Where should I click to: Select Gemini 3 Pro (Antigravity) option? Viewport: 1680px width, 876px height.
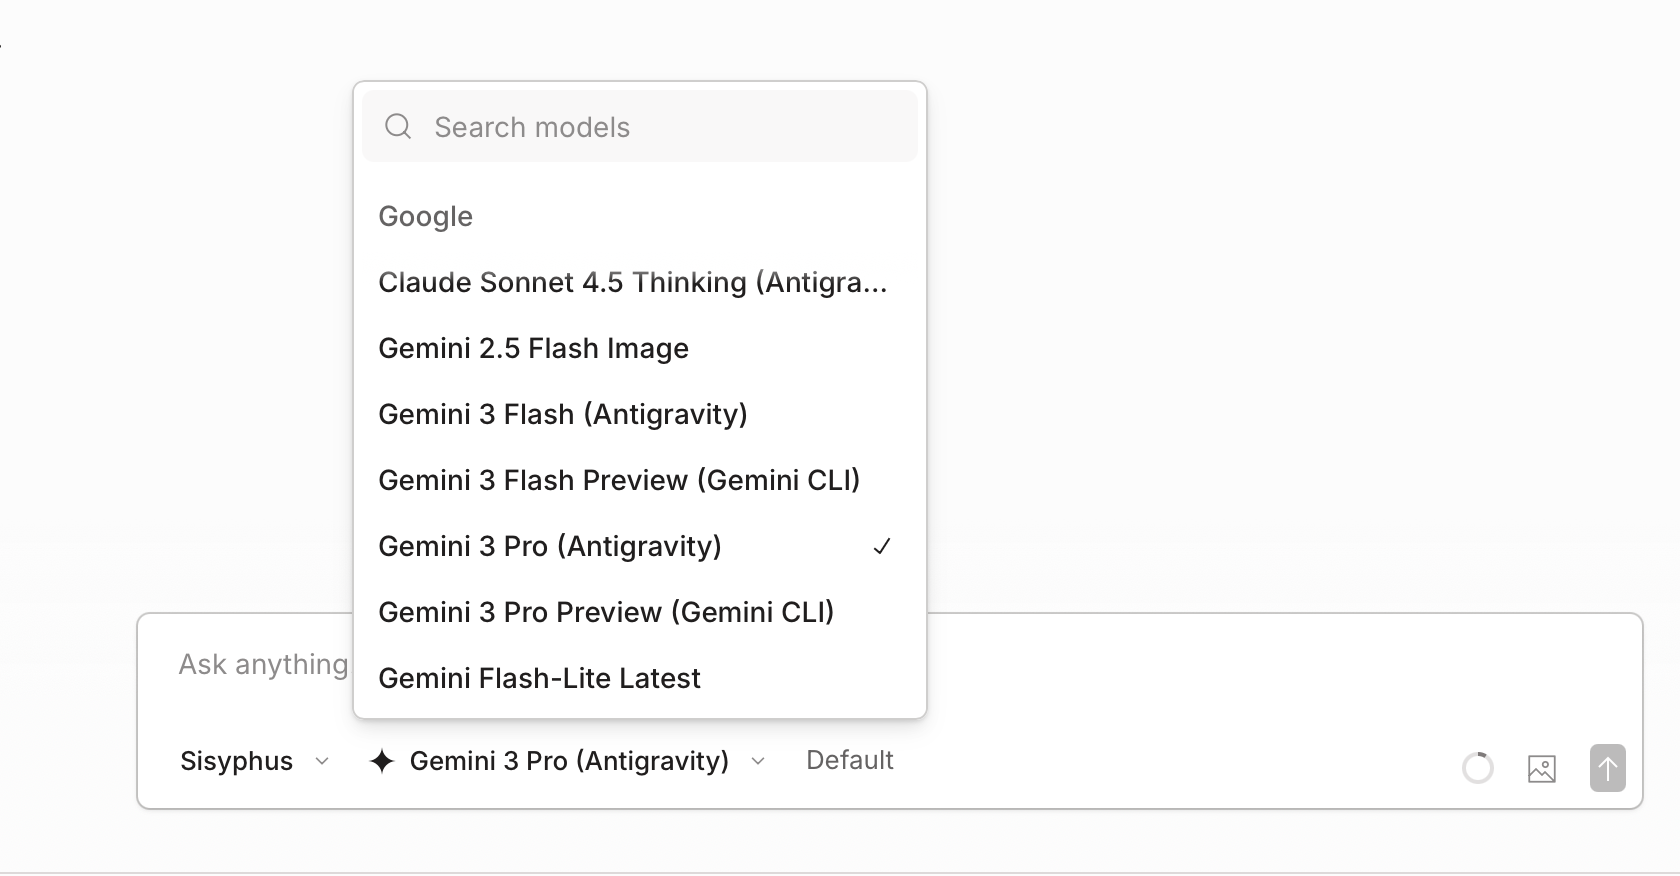click(x=550, y=547)
